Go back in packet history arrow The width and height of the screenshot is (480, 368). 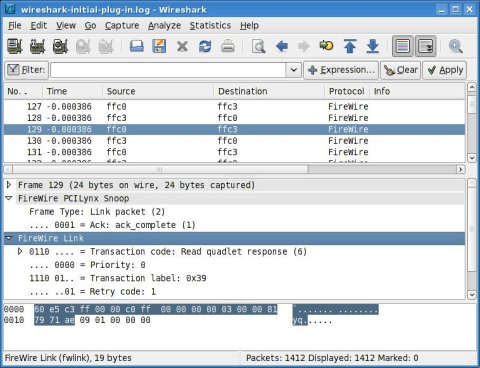282,46
